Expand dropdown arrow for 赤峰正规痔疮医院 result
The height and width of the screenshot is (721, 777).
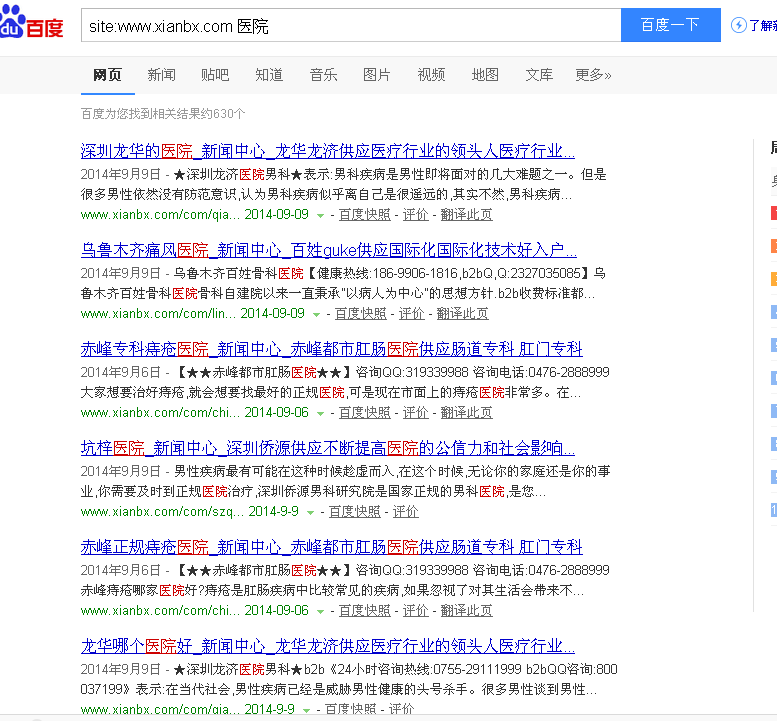(321, 612)
